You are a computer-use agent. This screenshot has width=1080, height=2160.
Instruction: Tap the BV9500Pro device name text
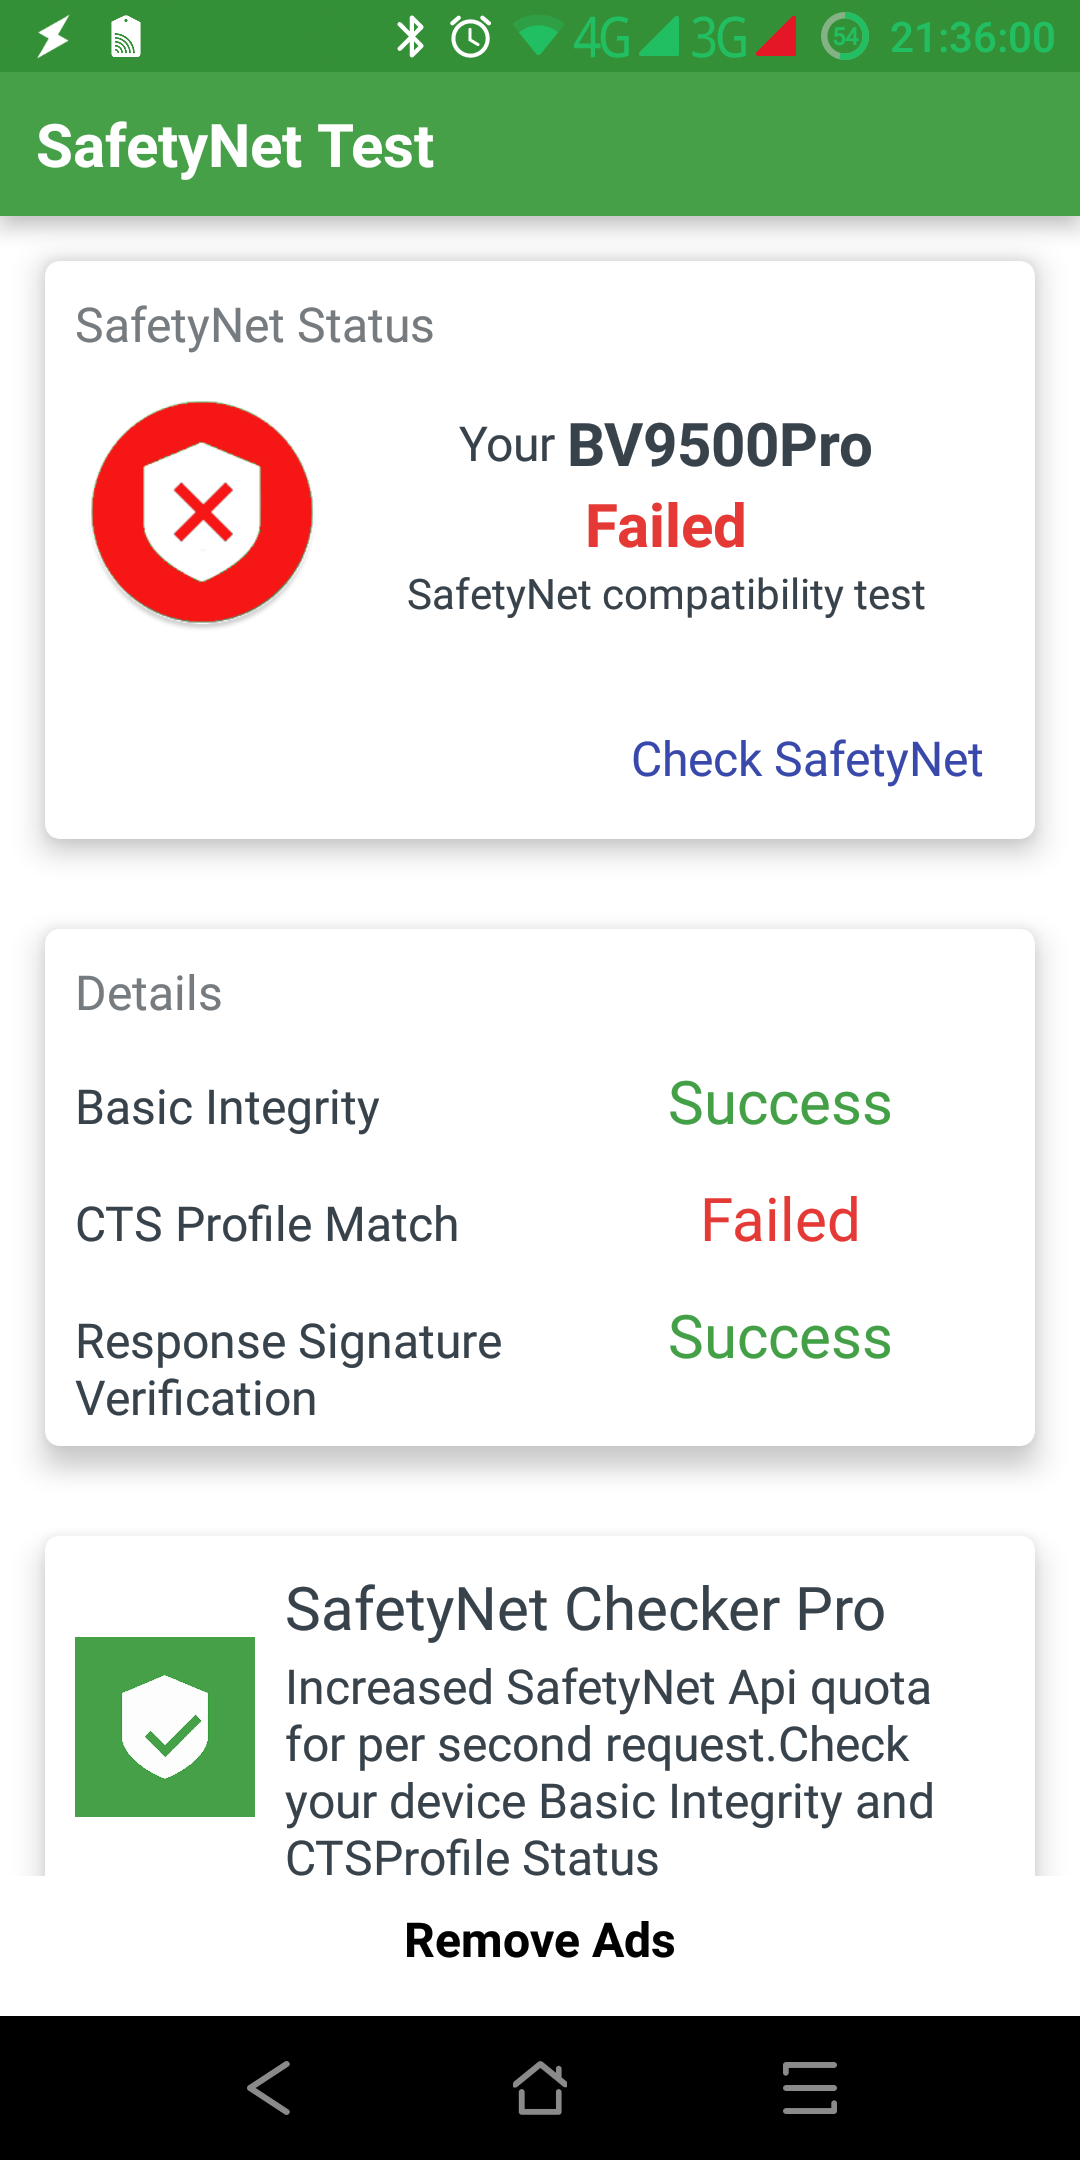click(720, 445)
